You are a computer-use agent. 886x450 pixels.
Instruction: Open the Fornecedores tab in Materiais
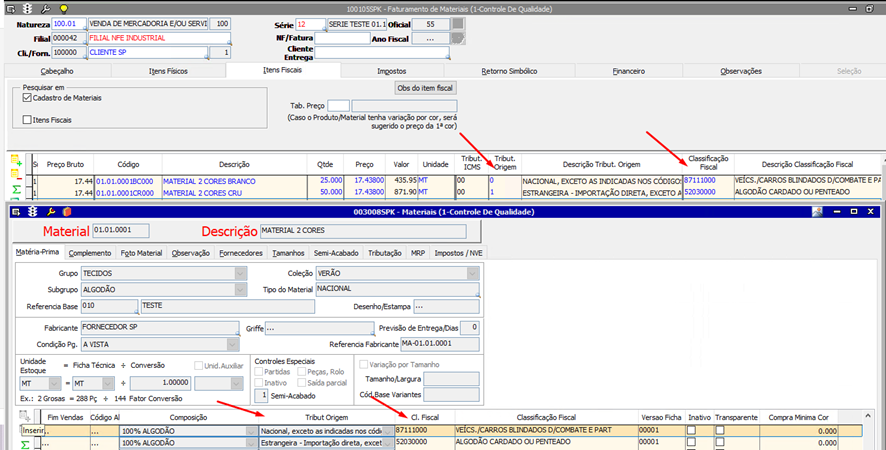pyautogui.click(x=241, y=253)
